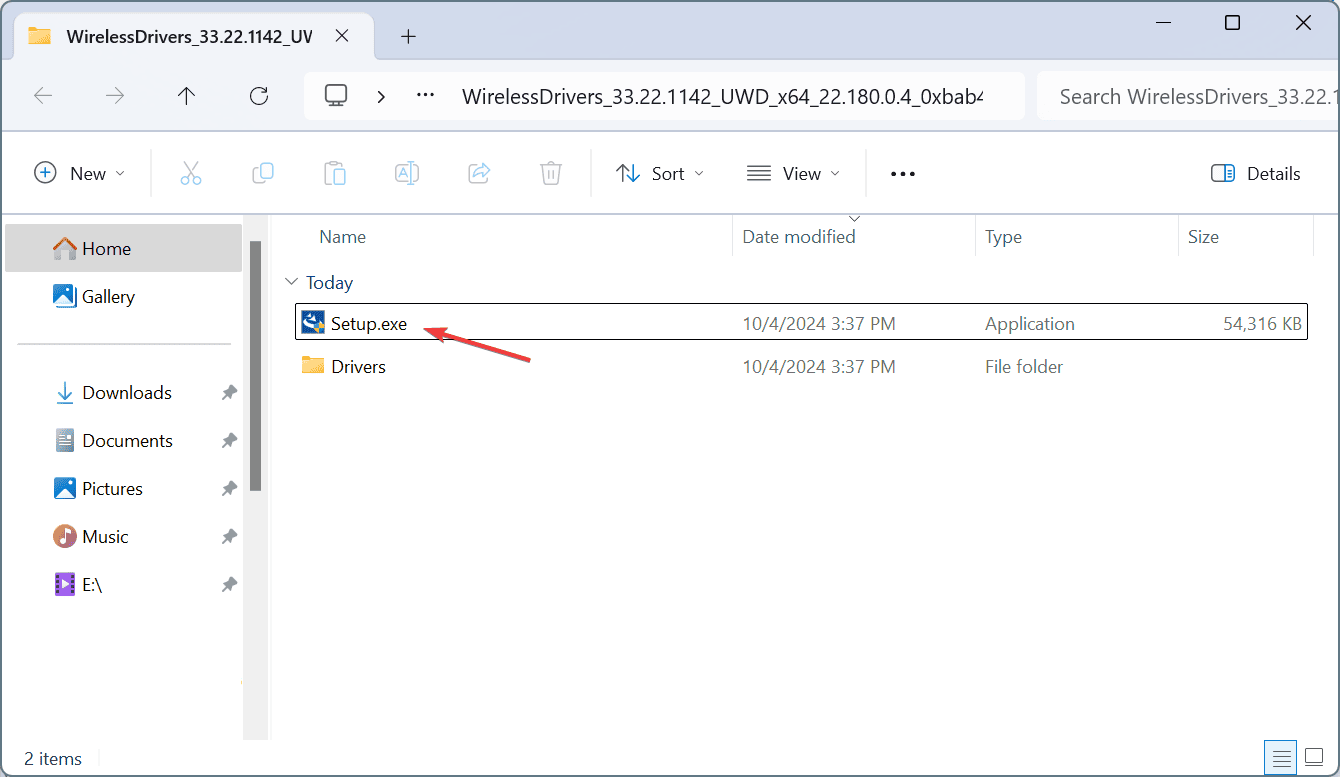Add a new tab

[408, 37]
